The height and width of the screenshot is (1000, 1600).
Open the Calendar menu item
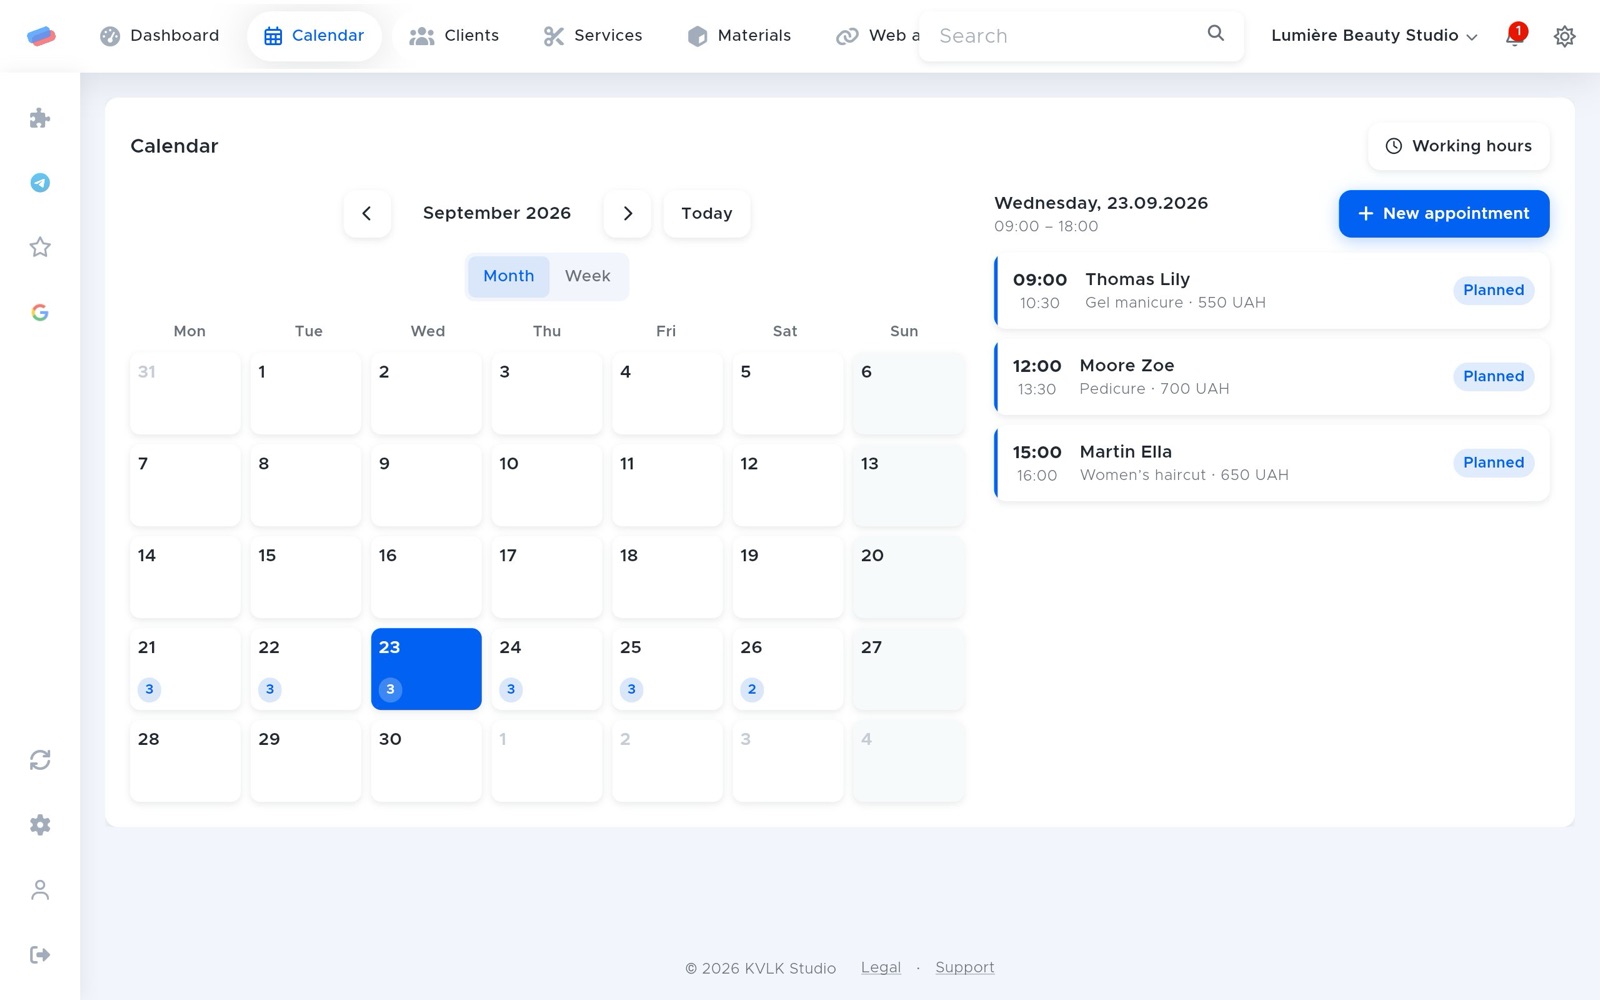(314, 36)
